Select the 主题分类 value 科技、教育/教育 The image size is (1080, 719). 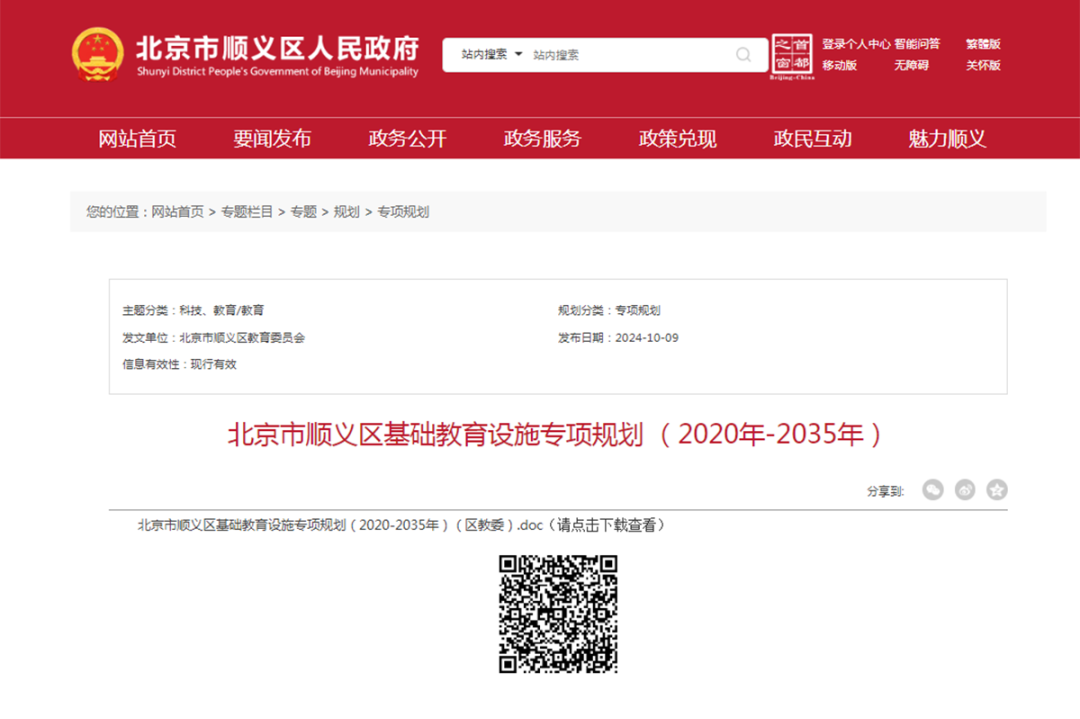222,311
